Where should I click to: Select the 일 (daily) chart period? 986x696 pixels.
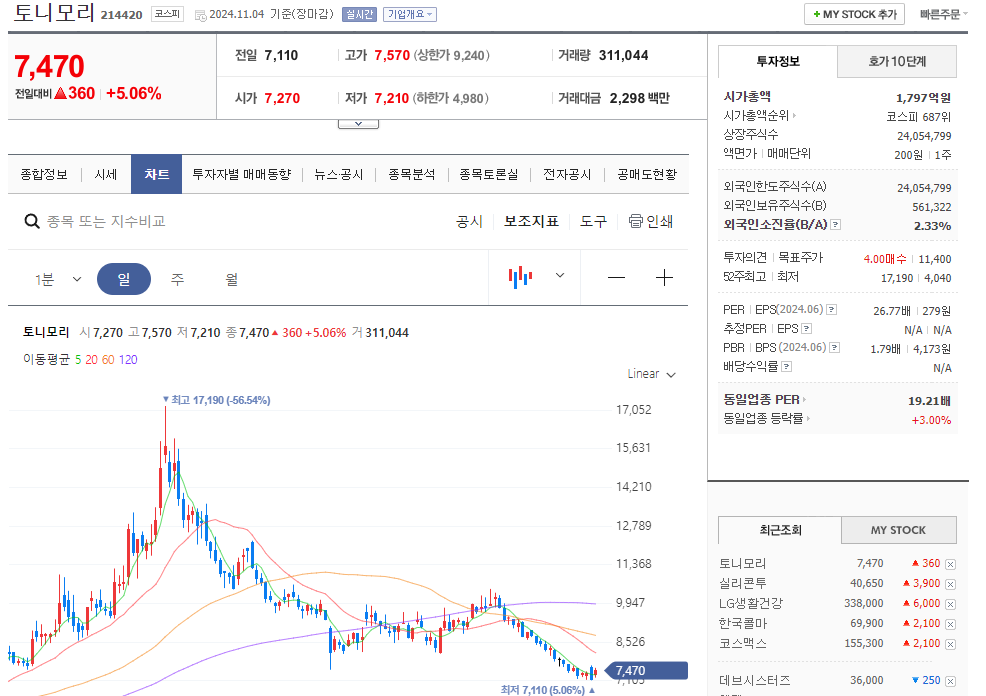pyautogui.click(x=124, y=279)
